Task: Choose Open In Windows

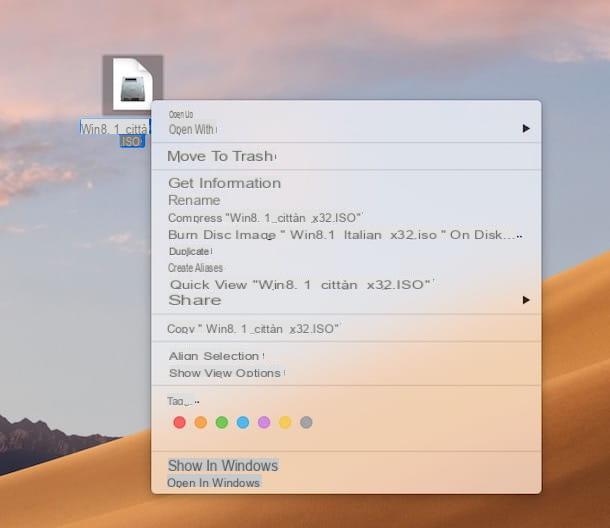Action: click(214, 483)
